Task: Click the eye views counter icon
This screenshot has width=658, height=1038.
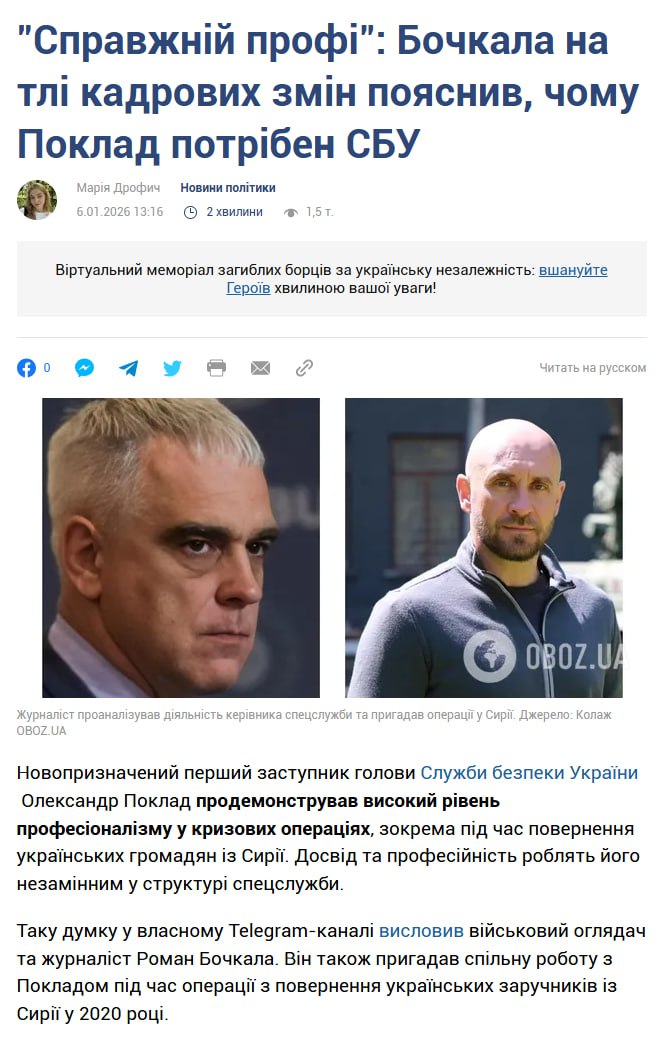Action: tap(291, 212)
